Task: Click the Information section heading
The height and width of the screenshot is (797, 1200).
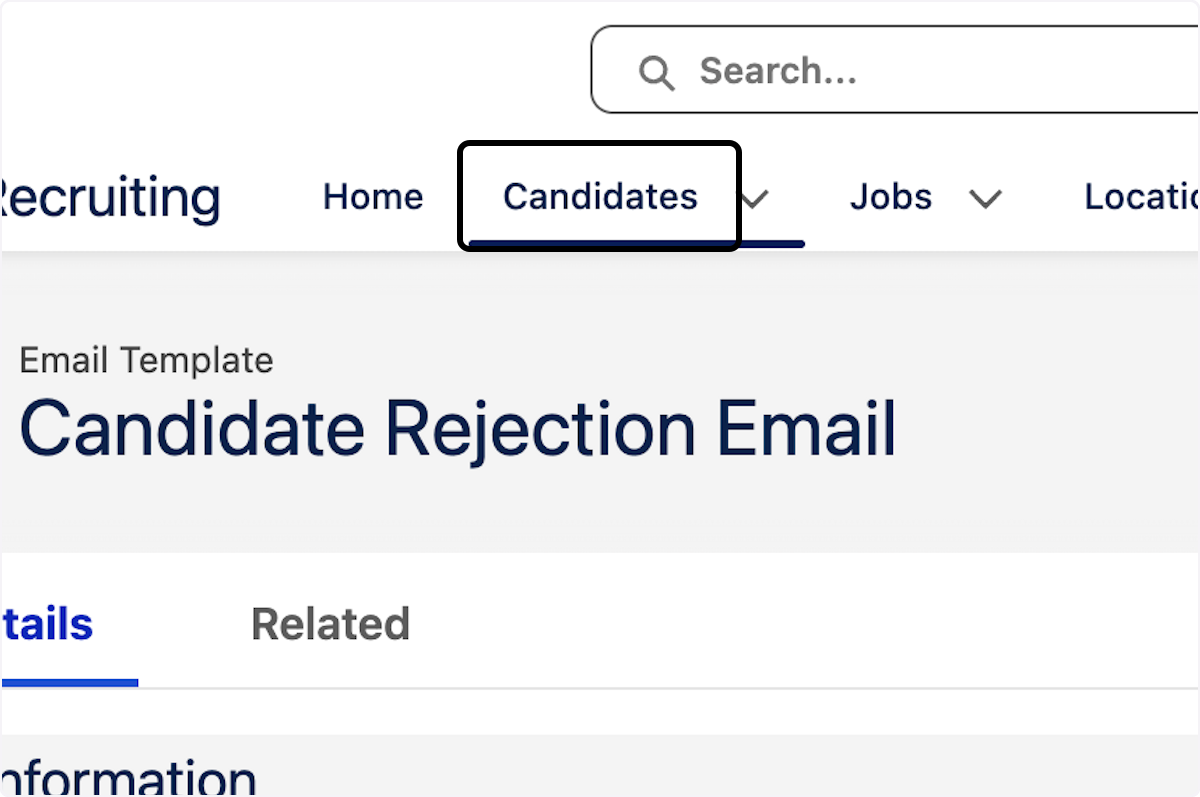Action: click(x=127, y=775)
